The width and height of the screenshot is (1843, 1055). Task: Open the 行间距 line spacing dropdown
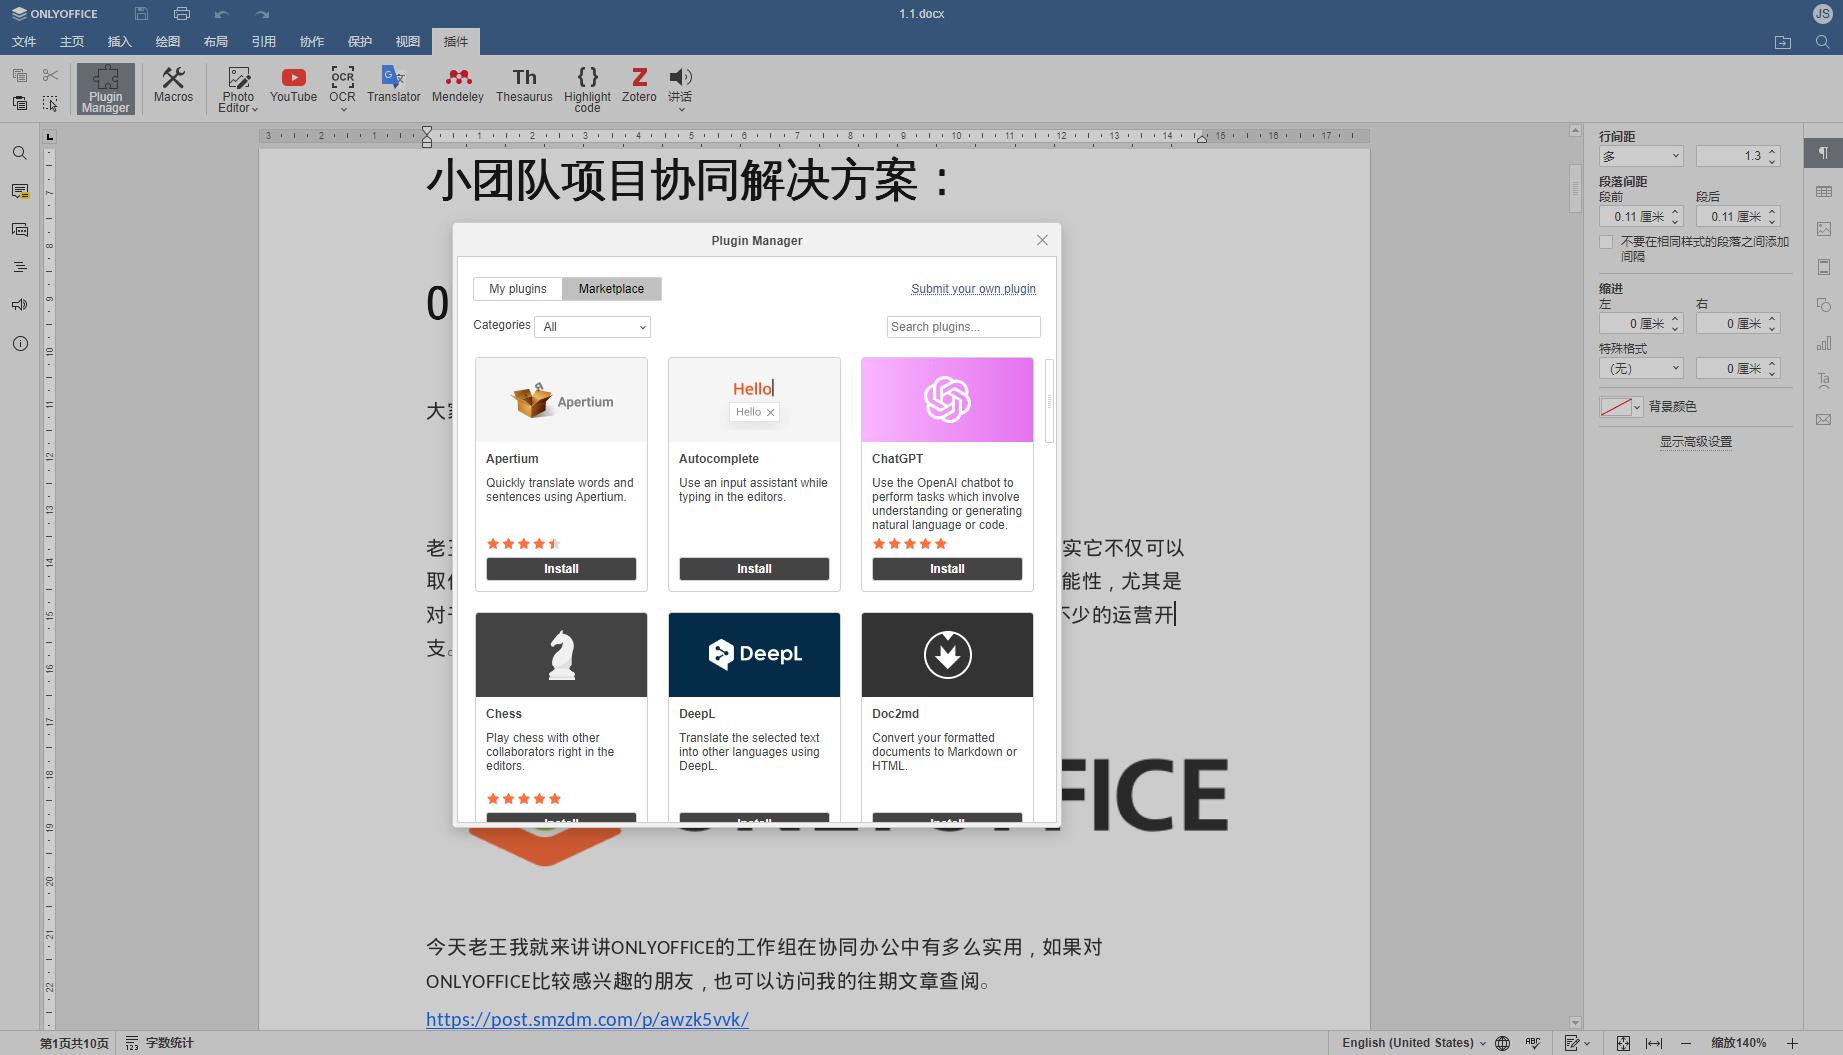(1640, 156)
